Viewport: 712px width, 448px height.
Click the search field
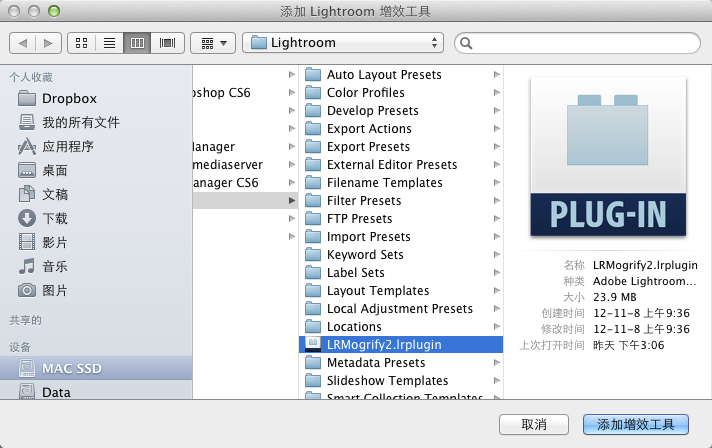[577, 43]
